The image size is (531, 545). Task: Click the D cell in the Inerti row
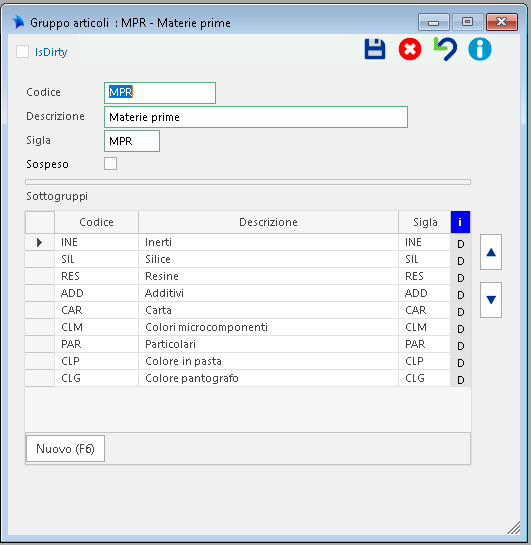460,243
